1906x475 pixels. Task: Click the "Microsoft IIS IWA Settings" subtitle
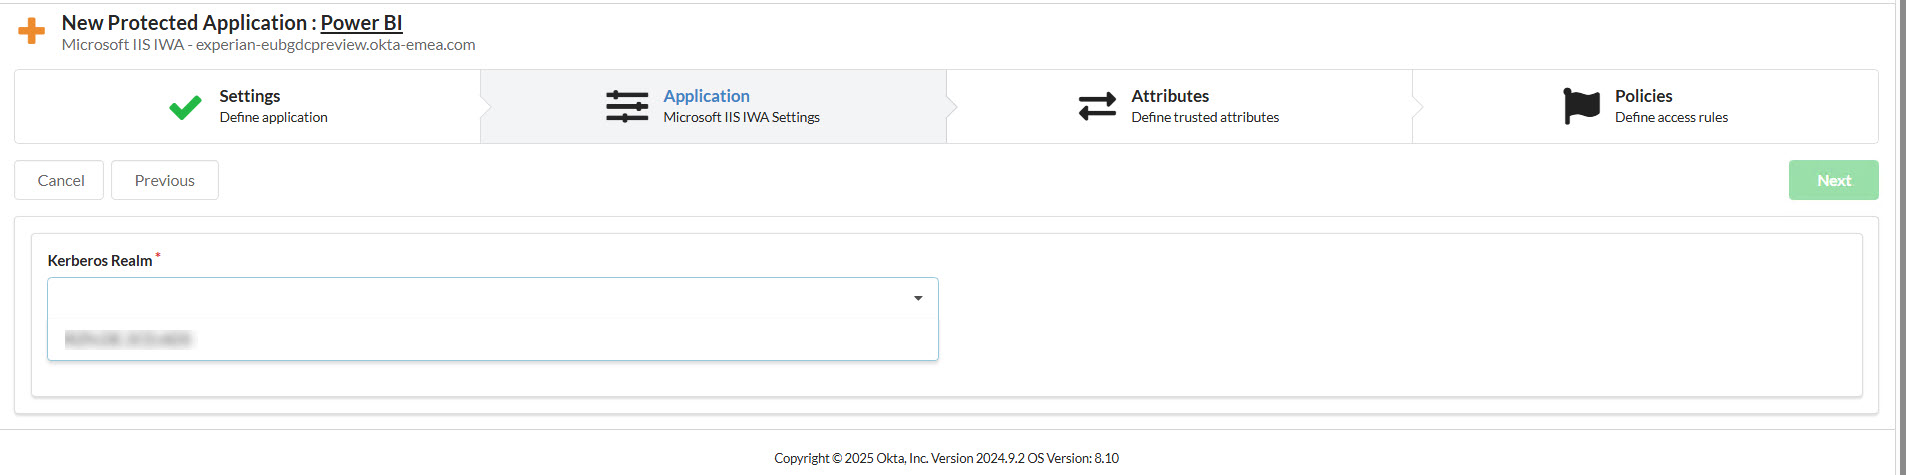tap(741, 117)
